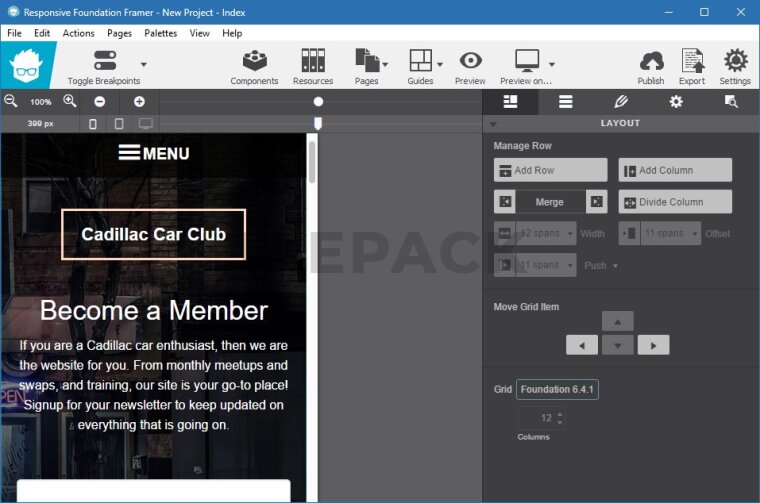Open the Palettes menu
760x503 pixels.
click(160, 33)
